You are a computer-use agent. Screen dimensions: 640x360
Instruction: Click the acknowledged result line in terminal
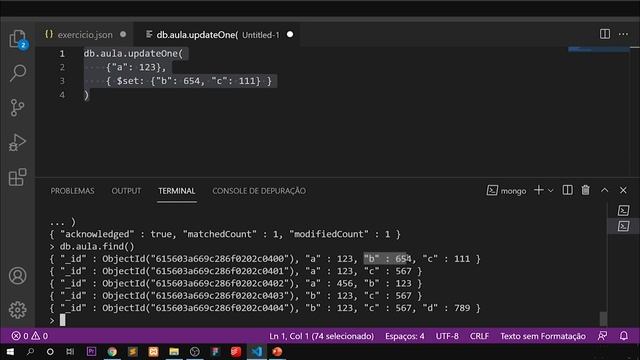[225, 234]
